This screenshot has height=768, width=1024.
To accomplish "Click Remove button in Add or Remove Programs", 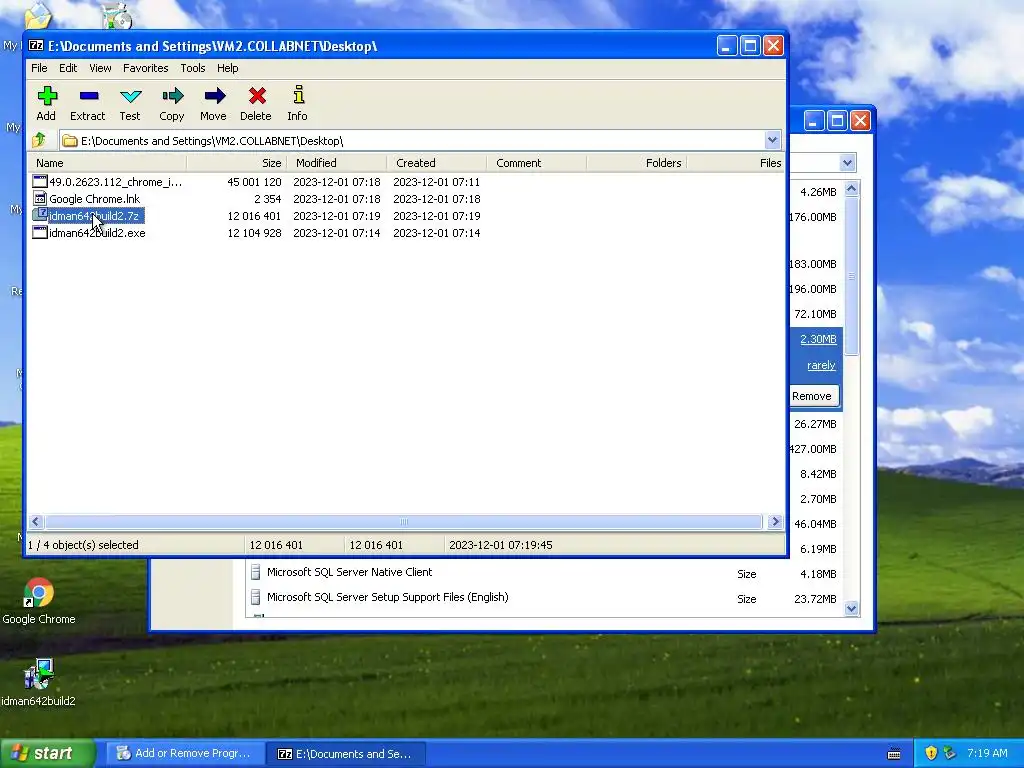I will (812, 396).
